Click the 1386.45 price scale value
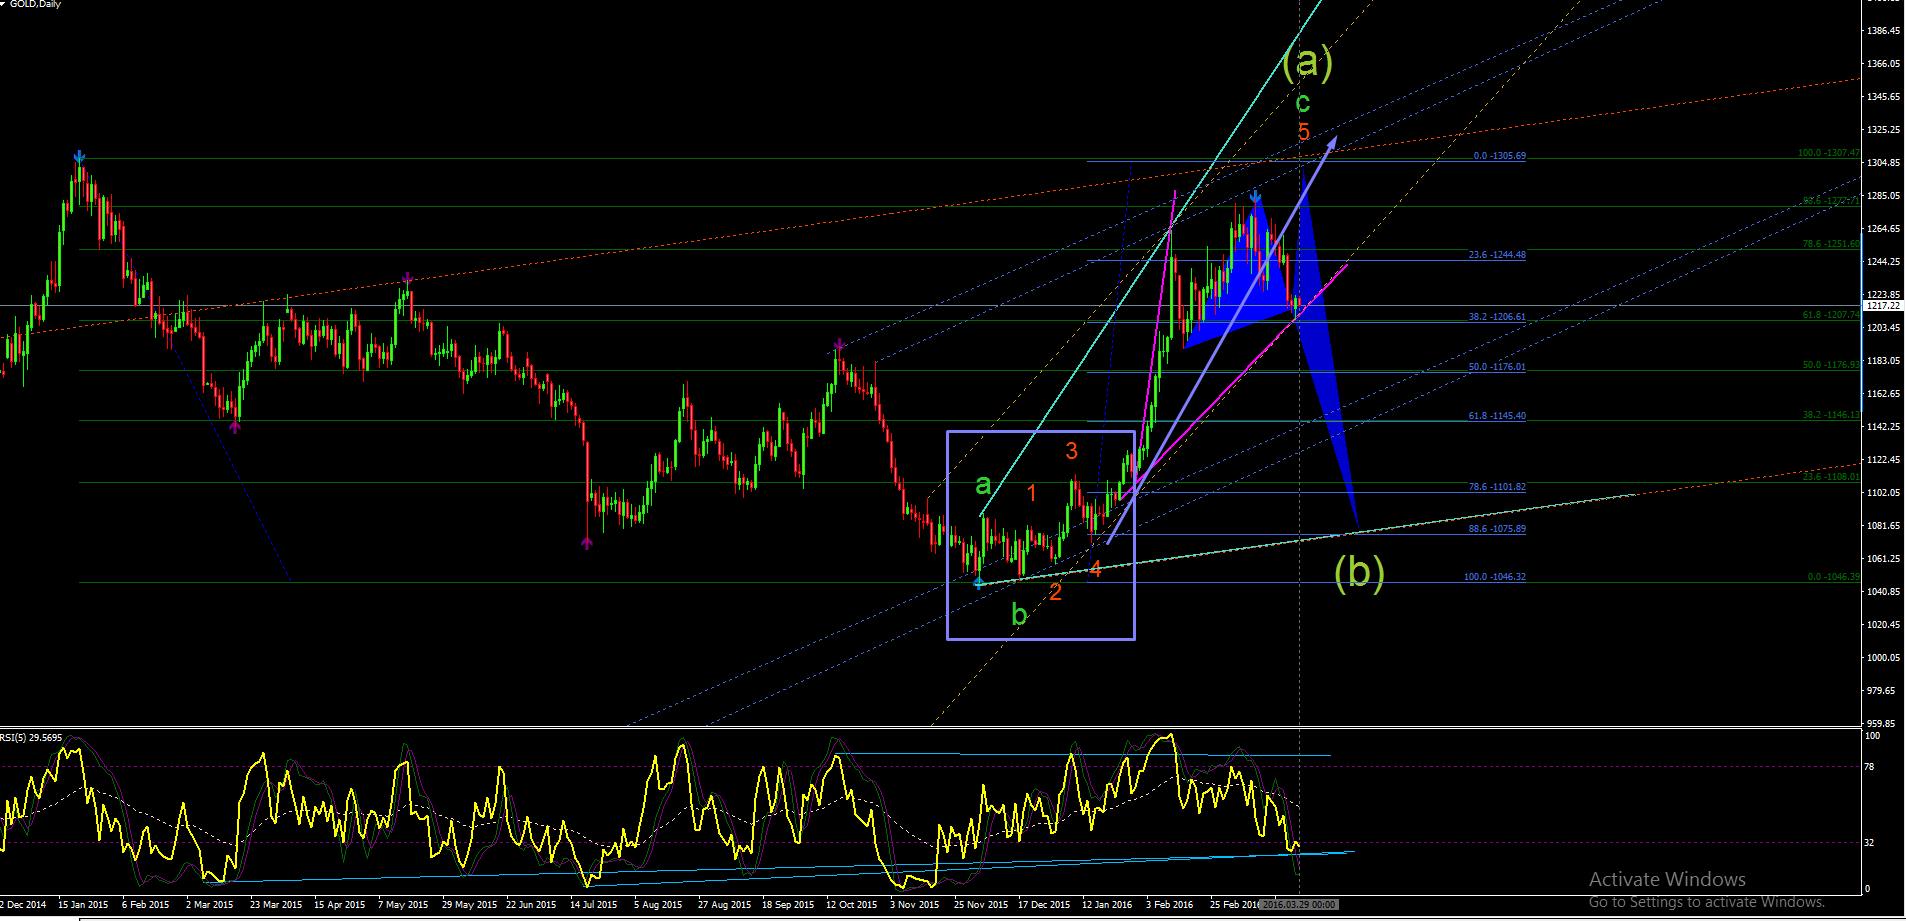 point(1883,31)
